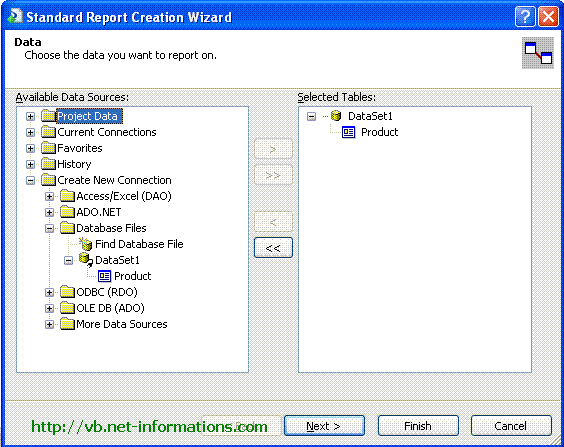Click the DataSet1 cylinder icon in Selected Tables
Screen dimensions: 564x447
point(336,116)
